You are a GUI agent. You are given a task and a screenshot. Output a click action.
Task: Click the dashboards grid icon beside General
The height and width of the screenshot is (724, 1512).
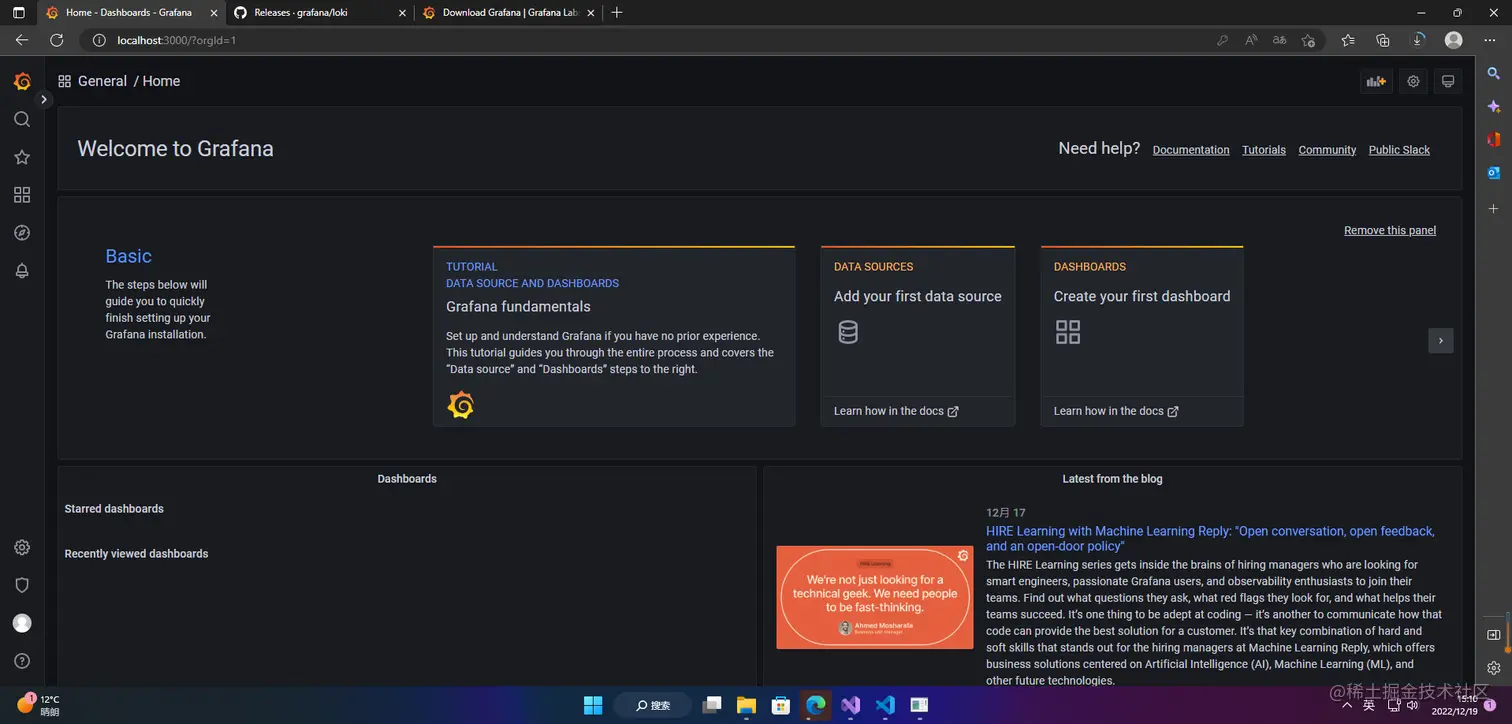point(64,81)
